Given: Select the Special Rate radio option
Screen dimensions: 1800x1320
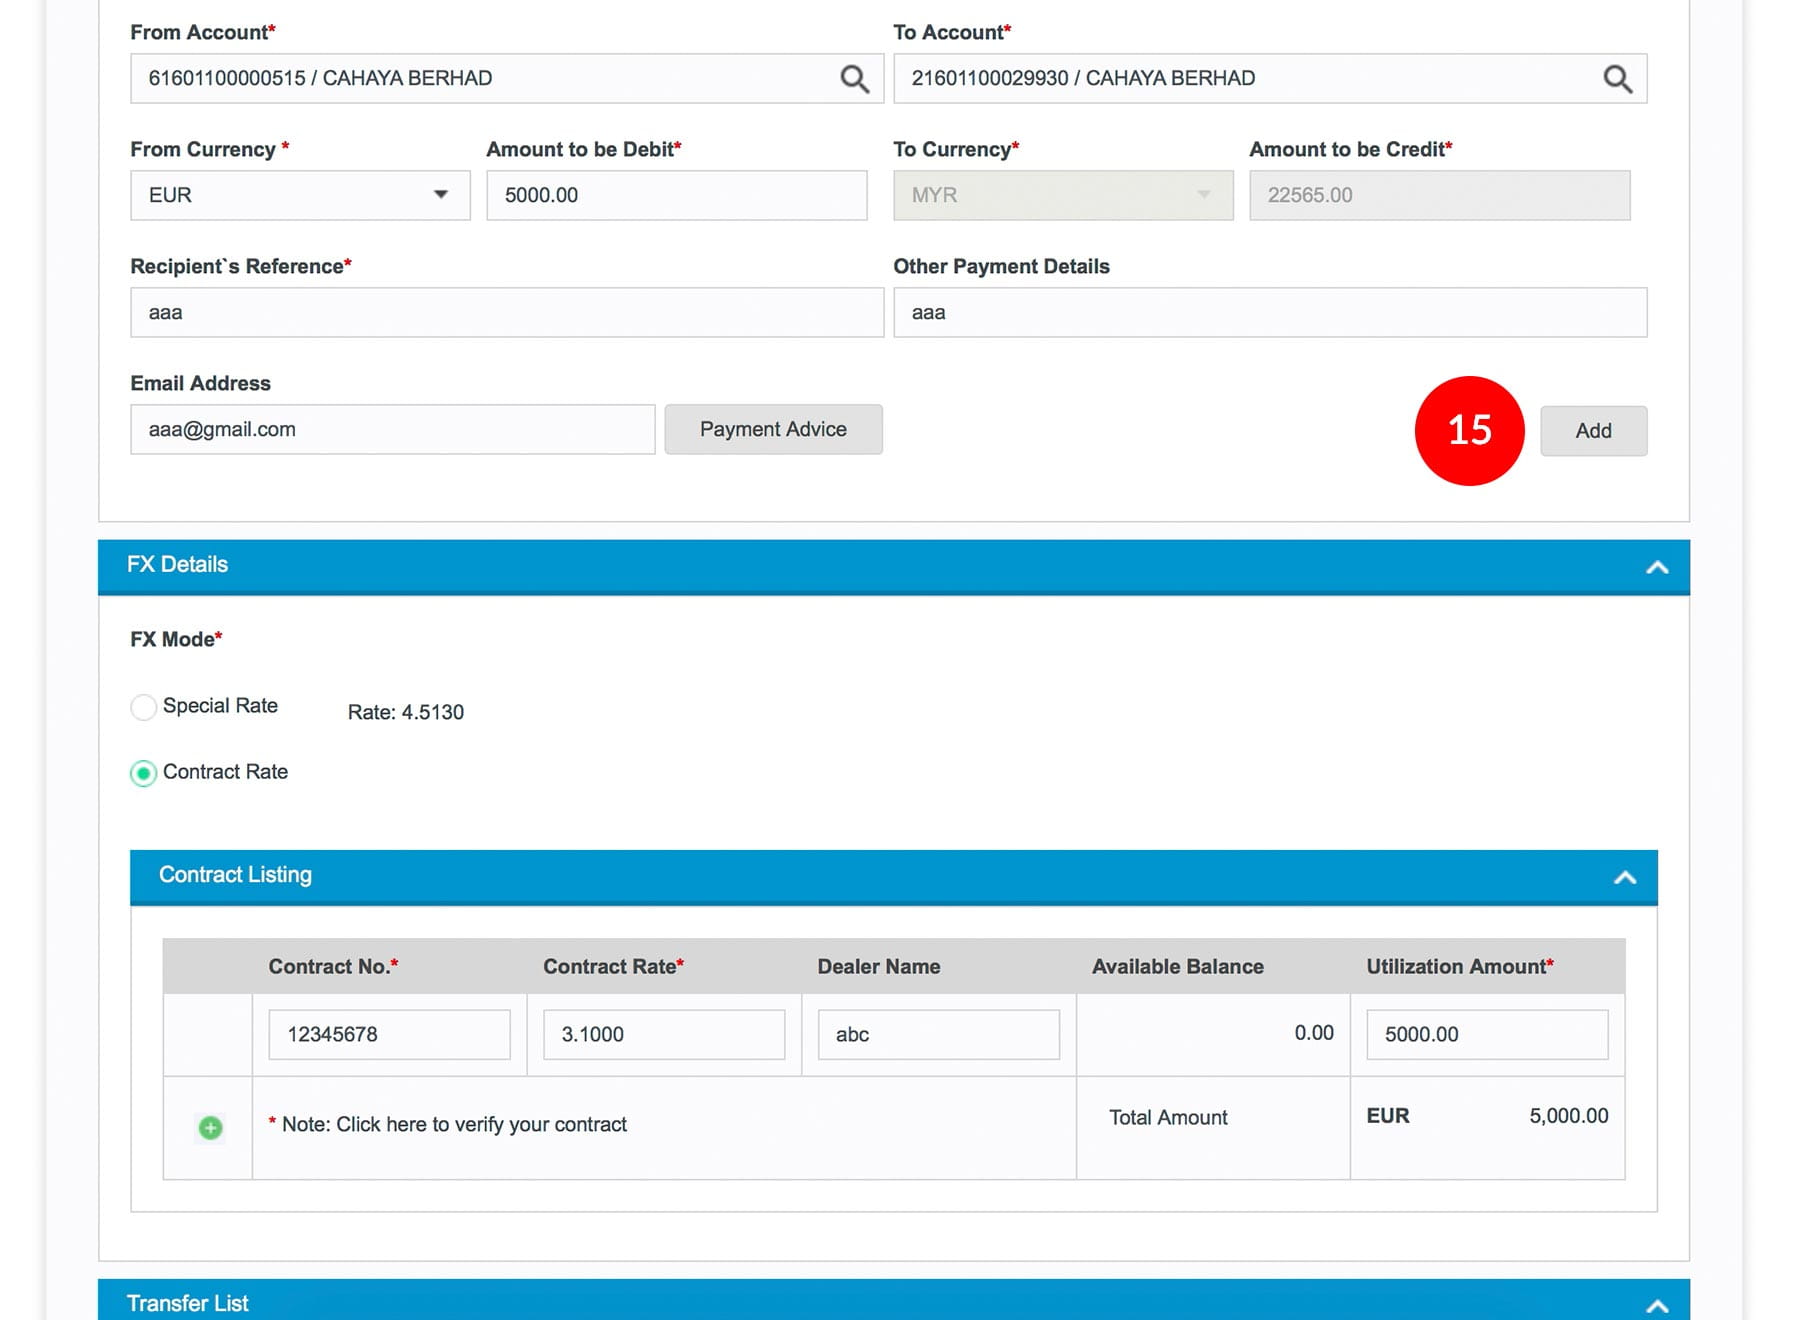Looking at the screenshot, I should tap(144, 707).
